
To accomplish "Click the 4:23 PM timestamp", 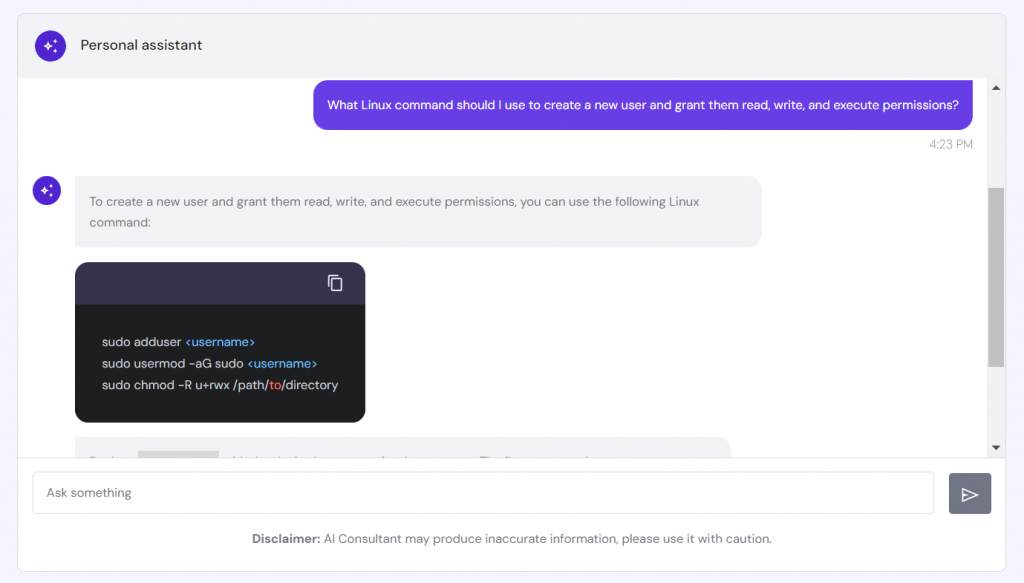I will pos(950,144).
